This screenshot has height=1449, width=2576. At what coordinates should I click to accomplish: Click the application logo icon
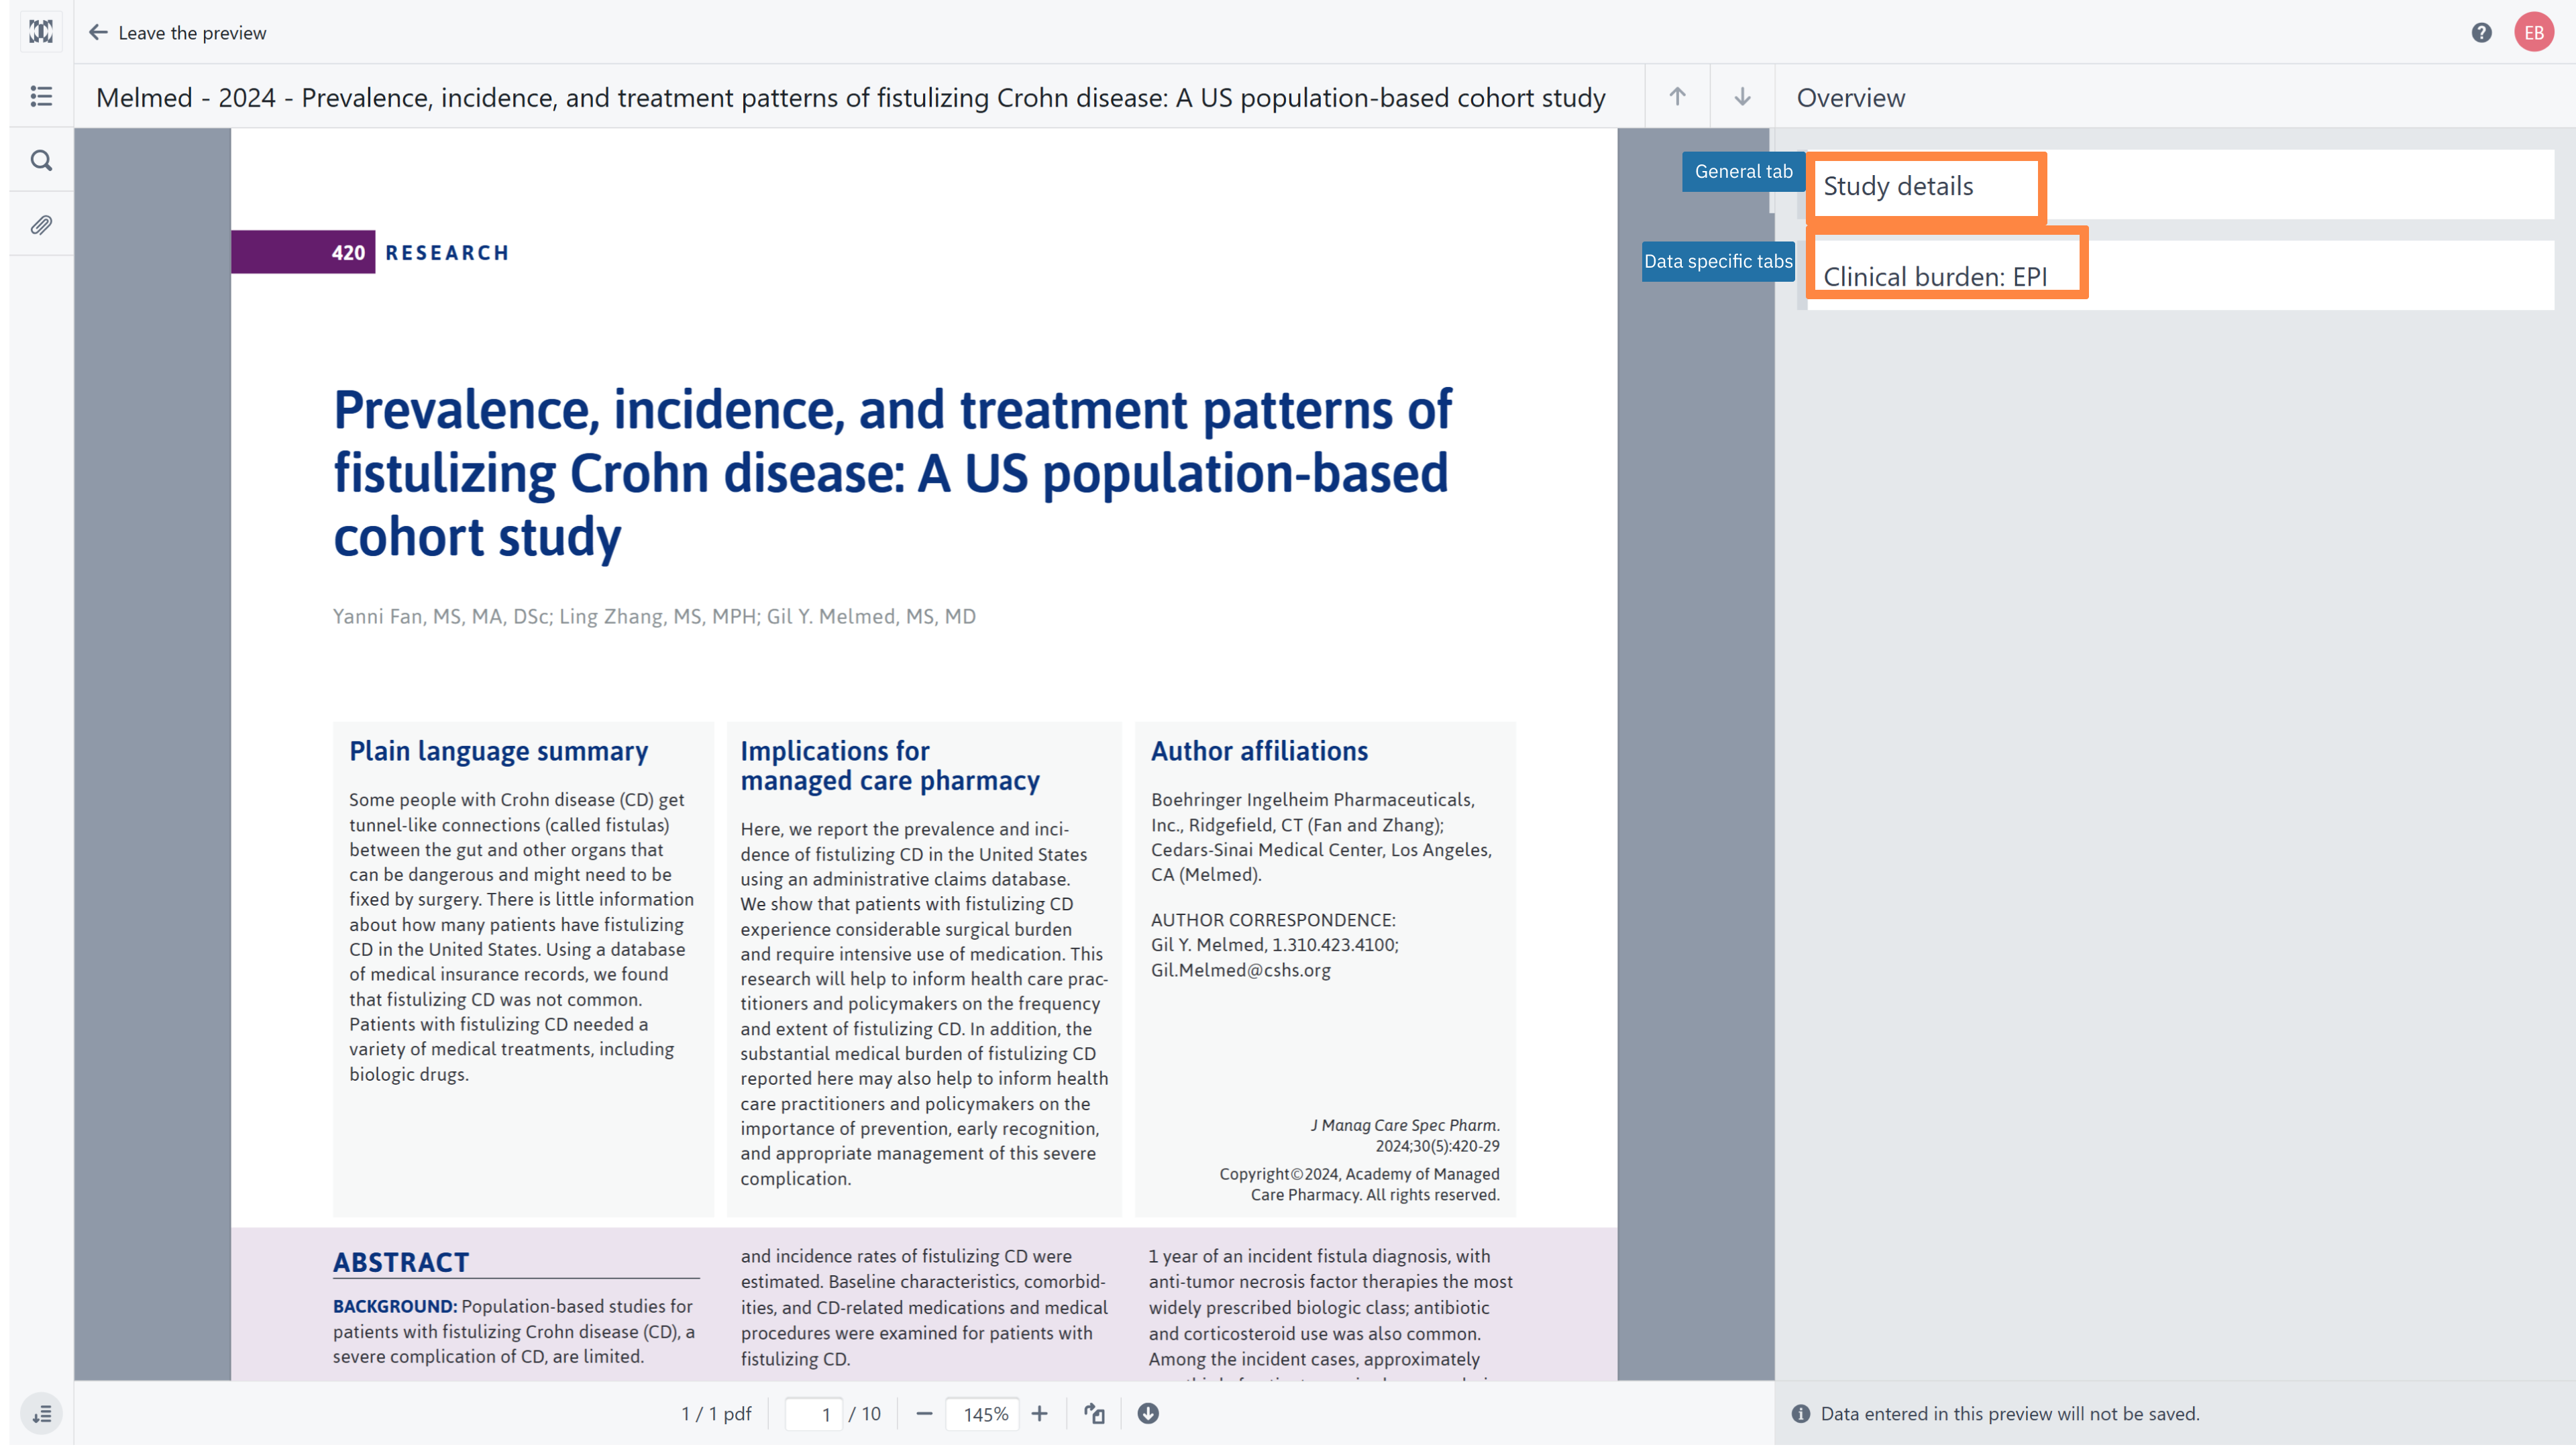click(x=41, y=32)
